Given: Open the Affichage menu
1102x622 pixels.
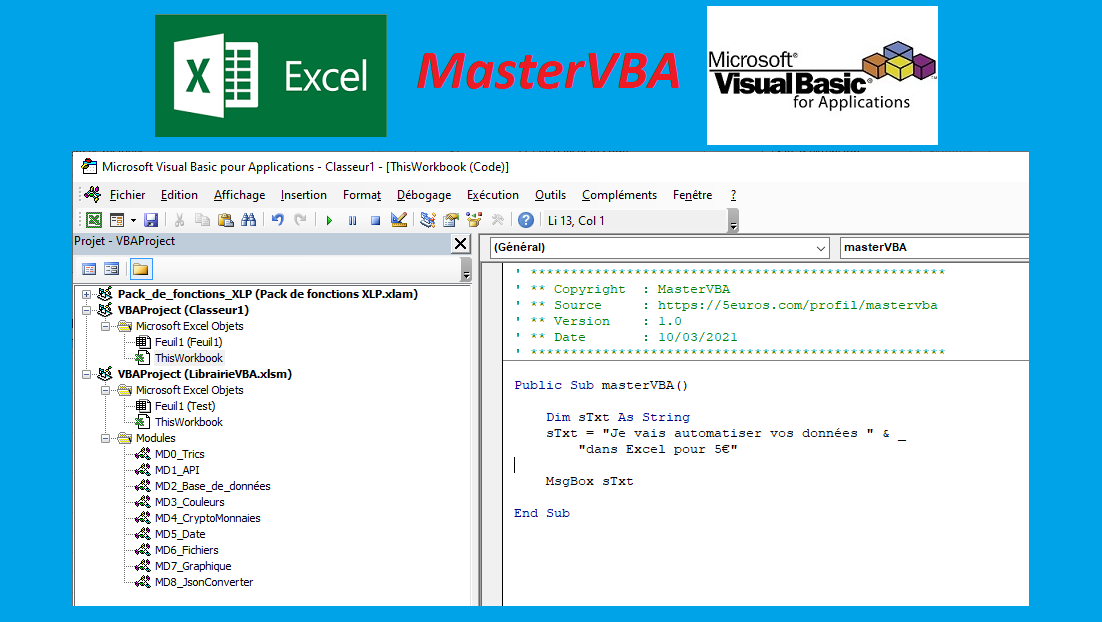Looking at the screenshot, I should 240,195.
